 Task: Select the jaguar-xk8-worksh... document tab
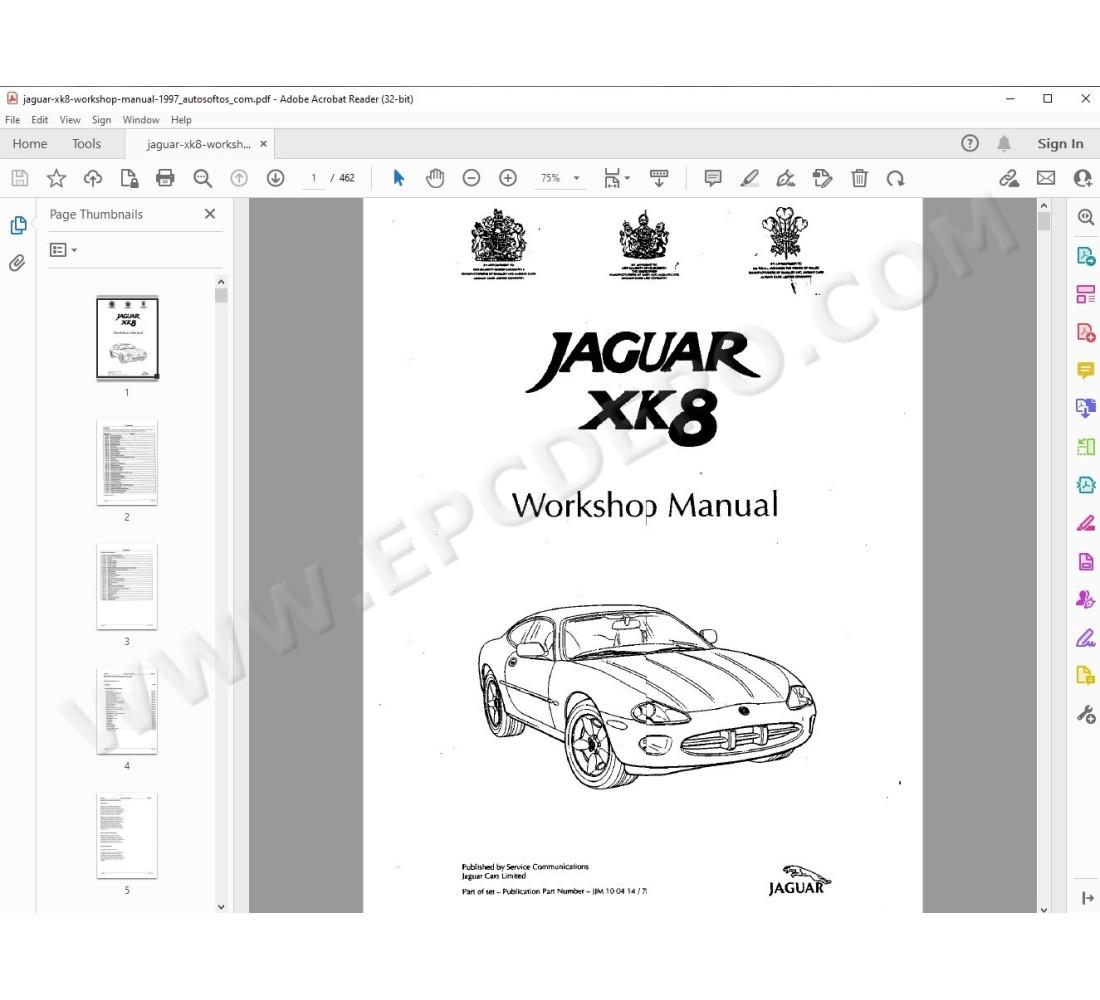coord(199,144)
